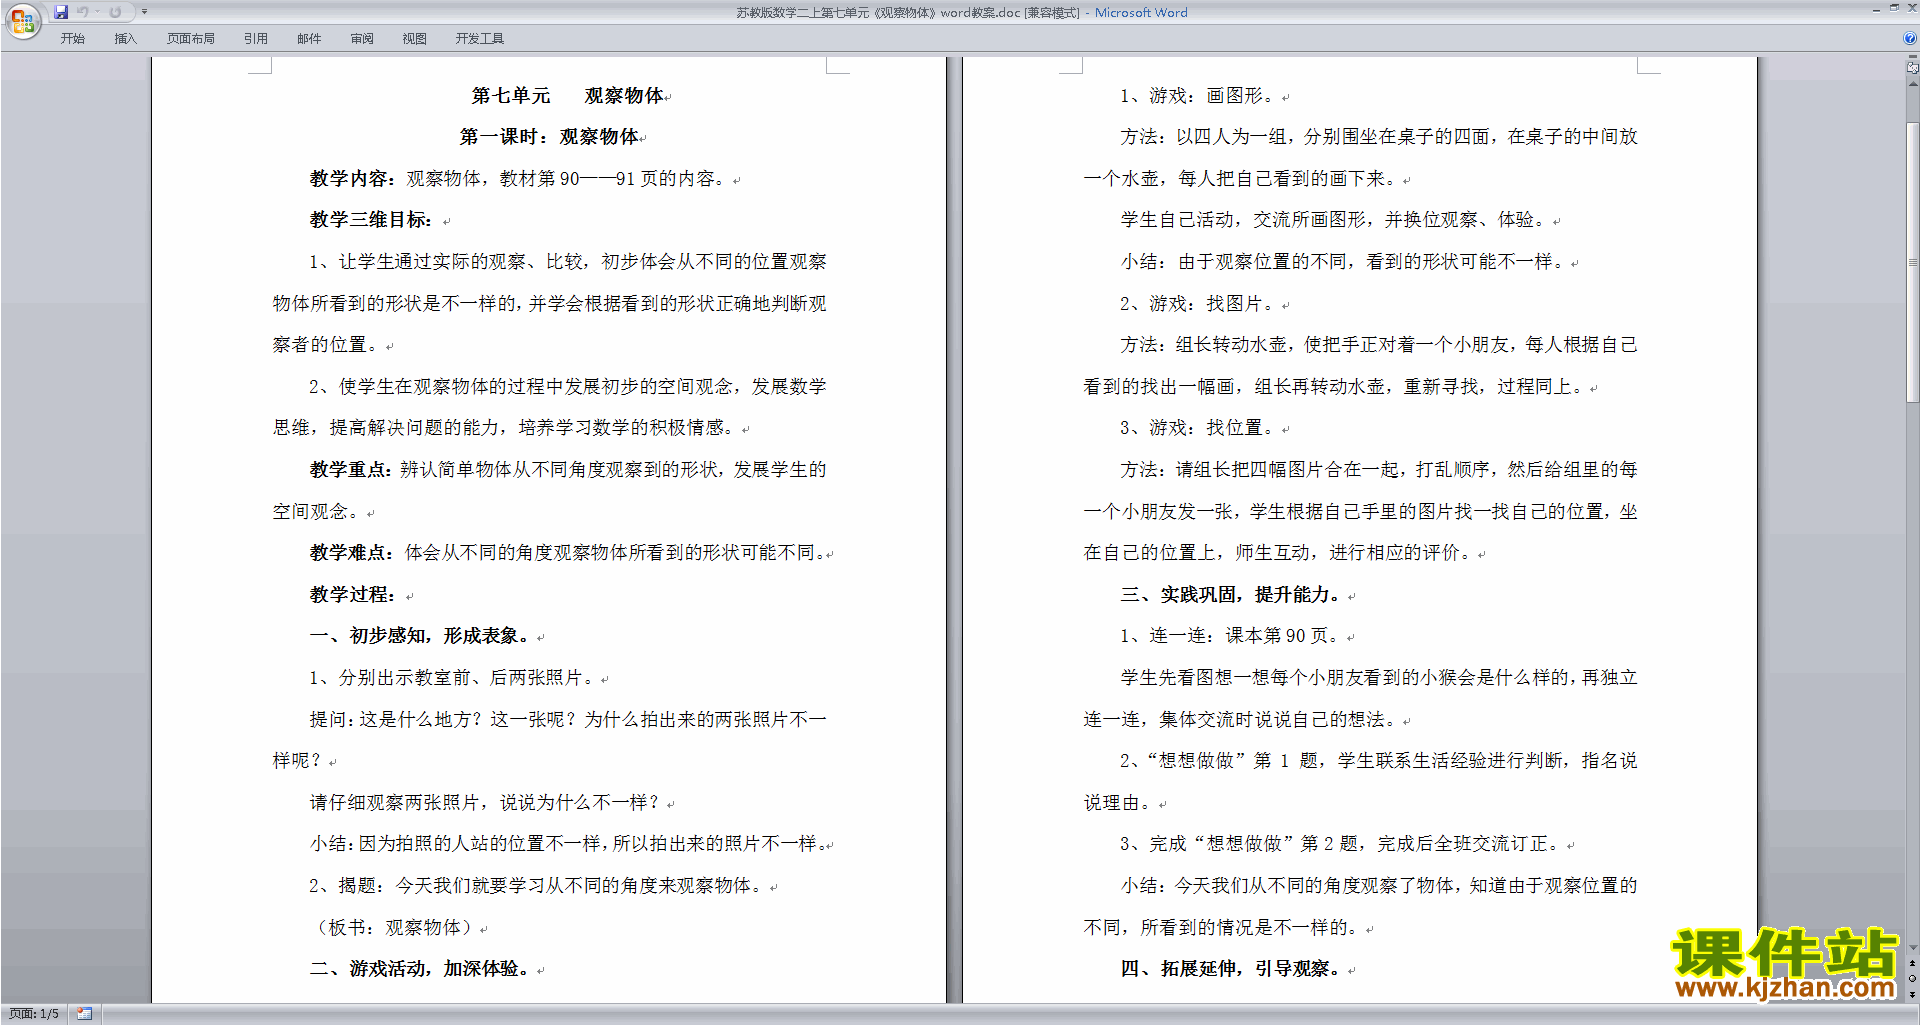Click the line 1、游戏：画图形。
The width and height of the screenshot is (1920, 1025).
click(1198, 96)
